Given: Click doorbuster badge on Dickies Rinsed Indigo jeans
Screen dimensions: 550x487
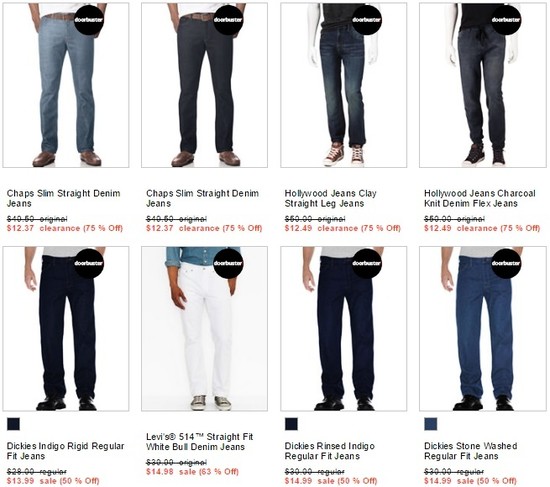Looking at the screenshot, I should [x=367, y=263].
